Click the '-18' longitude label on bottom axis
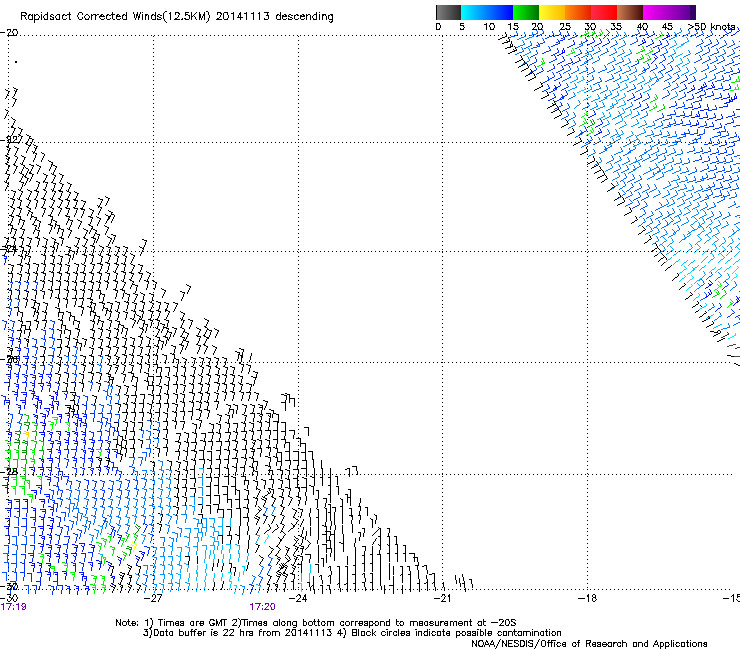The width and height of the screenshot is (740, 650). (x=587, y=598)
